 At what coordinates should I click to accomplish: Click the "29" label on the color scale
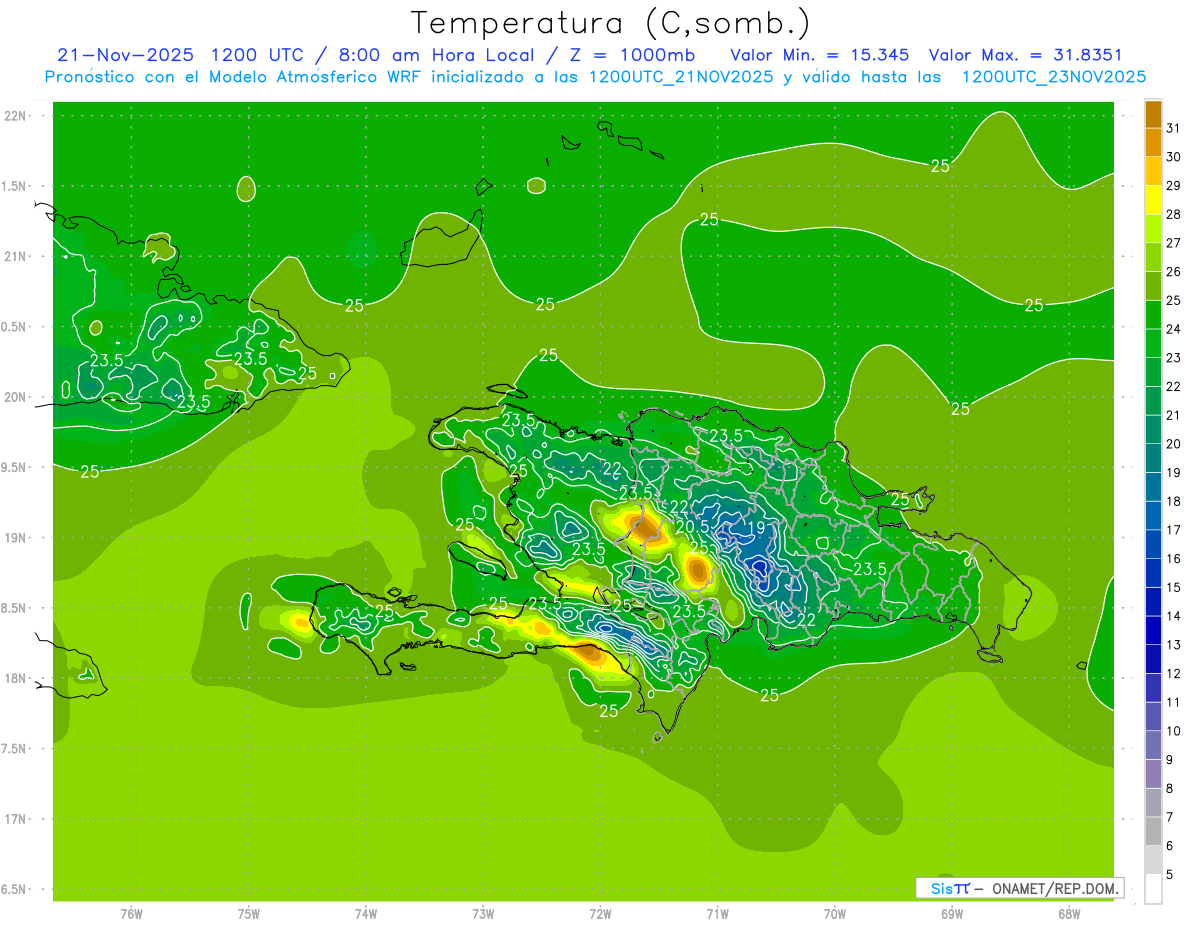(x=1173, y=185)
